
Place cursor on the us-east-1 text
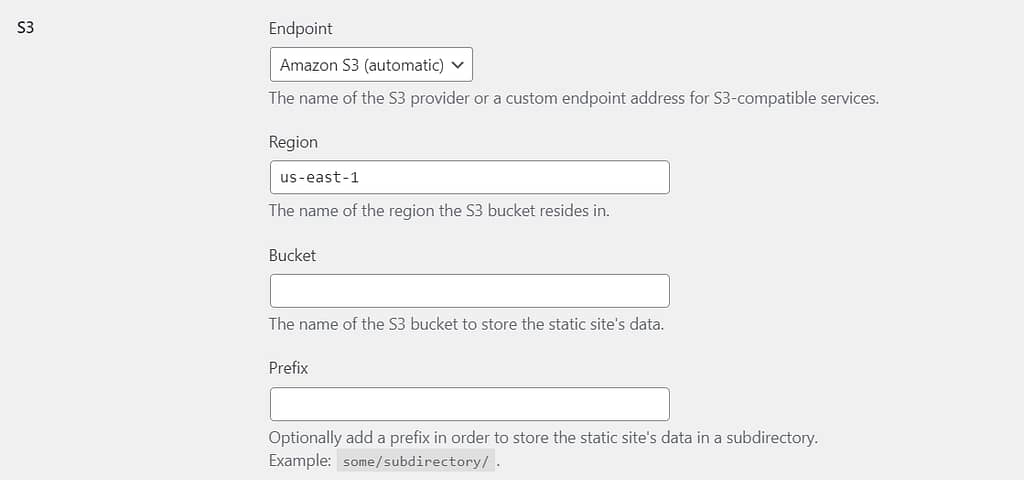click(319, 177)
